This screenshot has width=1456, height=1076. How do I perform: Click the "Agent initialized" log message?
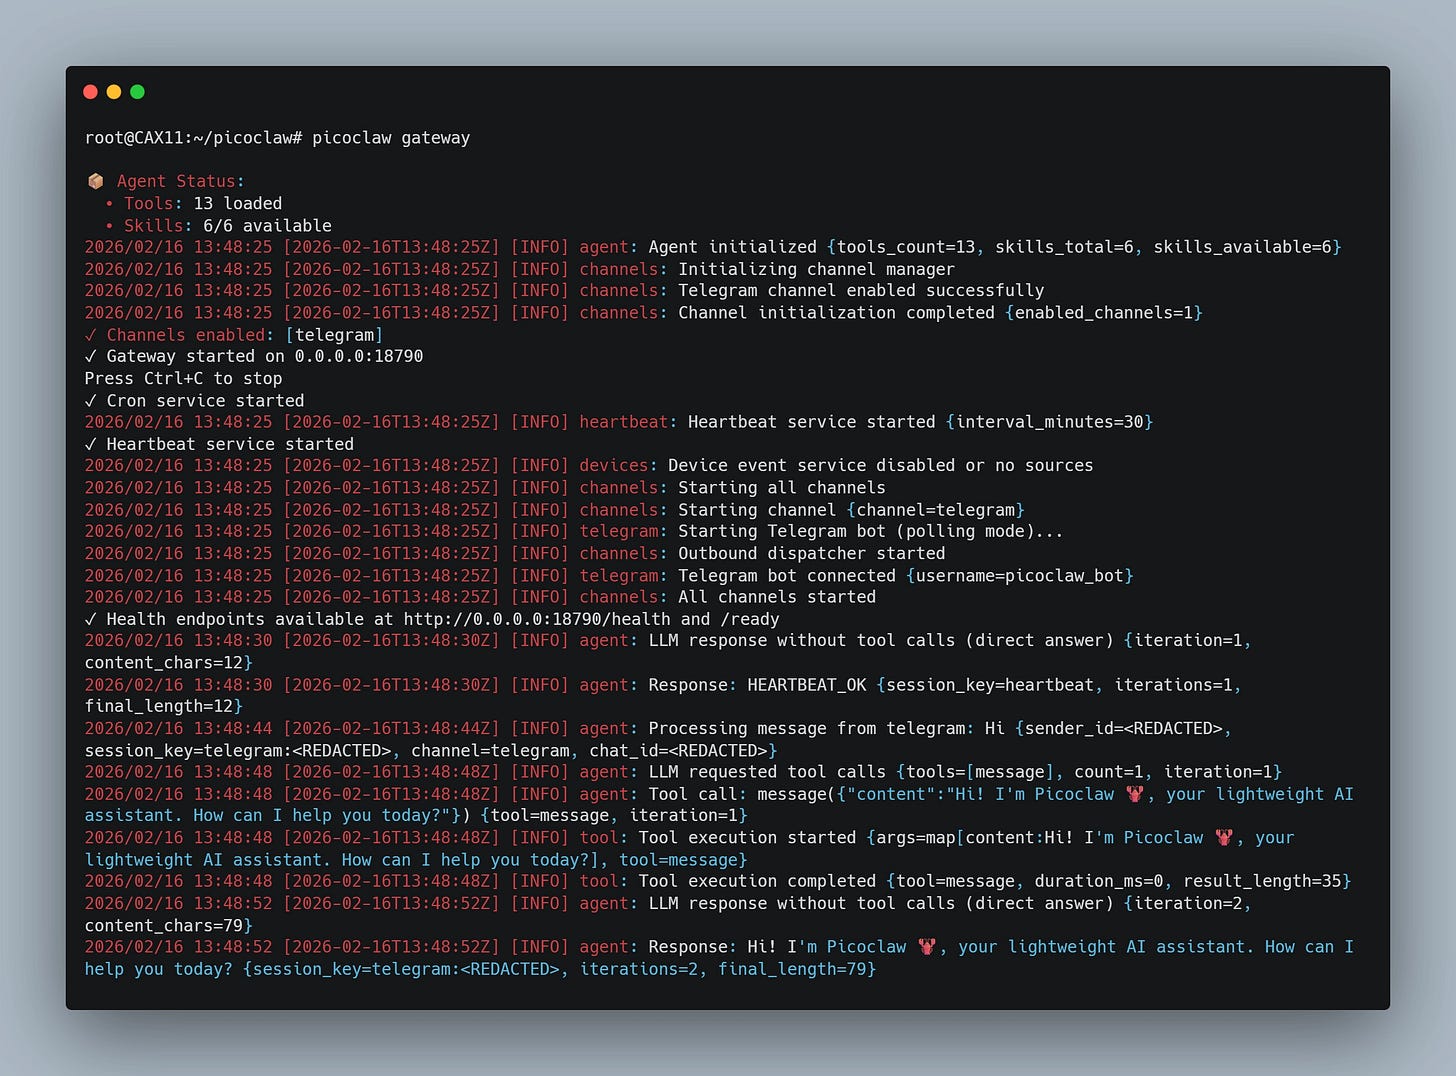tap(733, 247)
